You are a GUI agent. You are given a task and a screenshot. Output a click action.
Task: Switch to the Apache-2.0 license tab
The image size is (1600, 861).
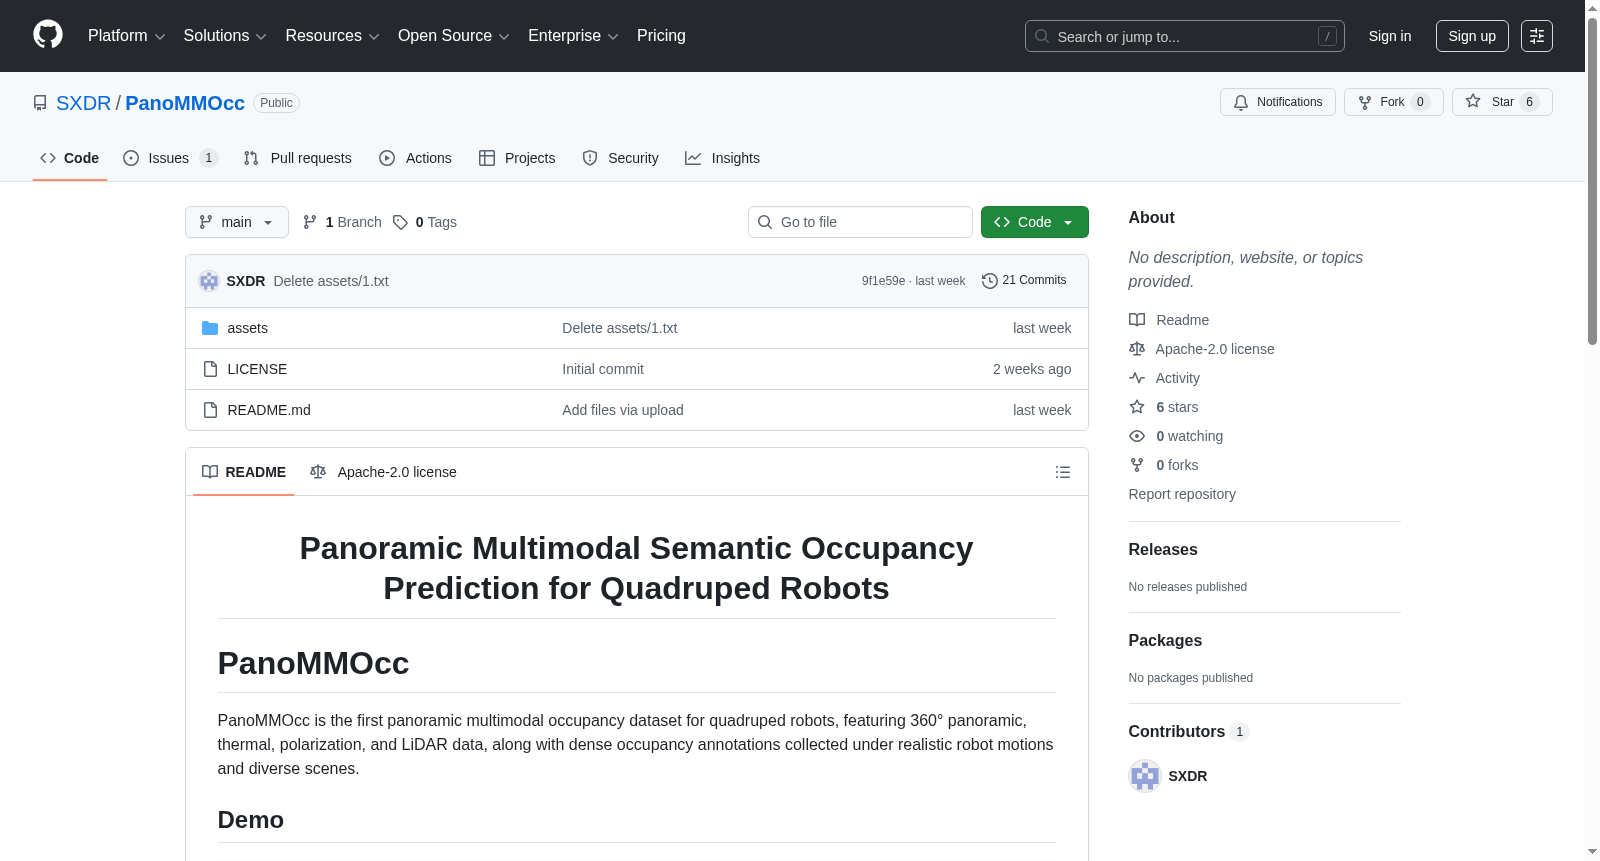(x=383, y=472)
